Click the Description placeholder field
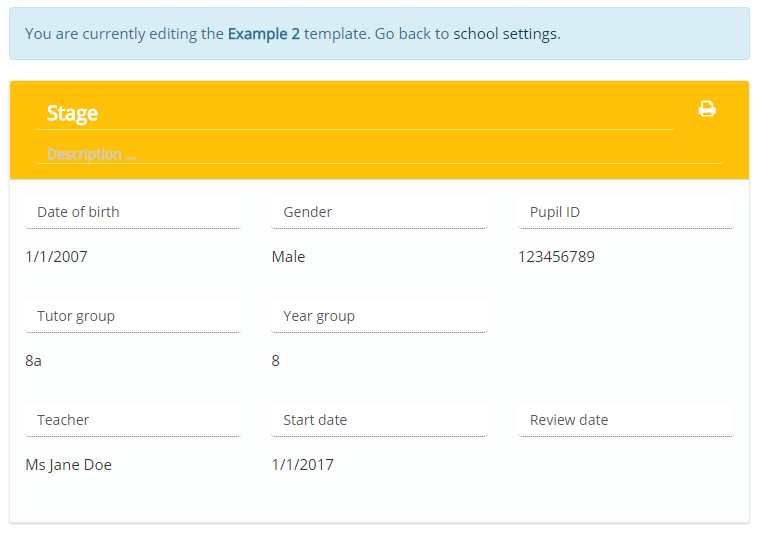 pyautogui.click(x=380, y=154)
